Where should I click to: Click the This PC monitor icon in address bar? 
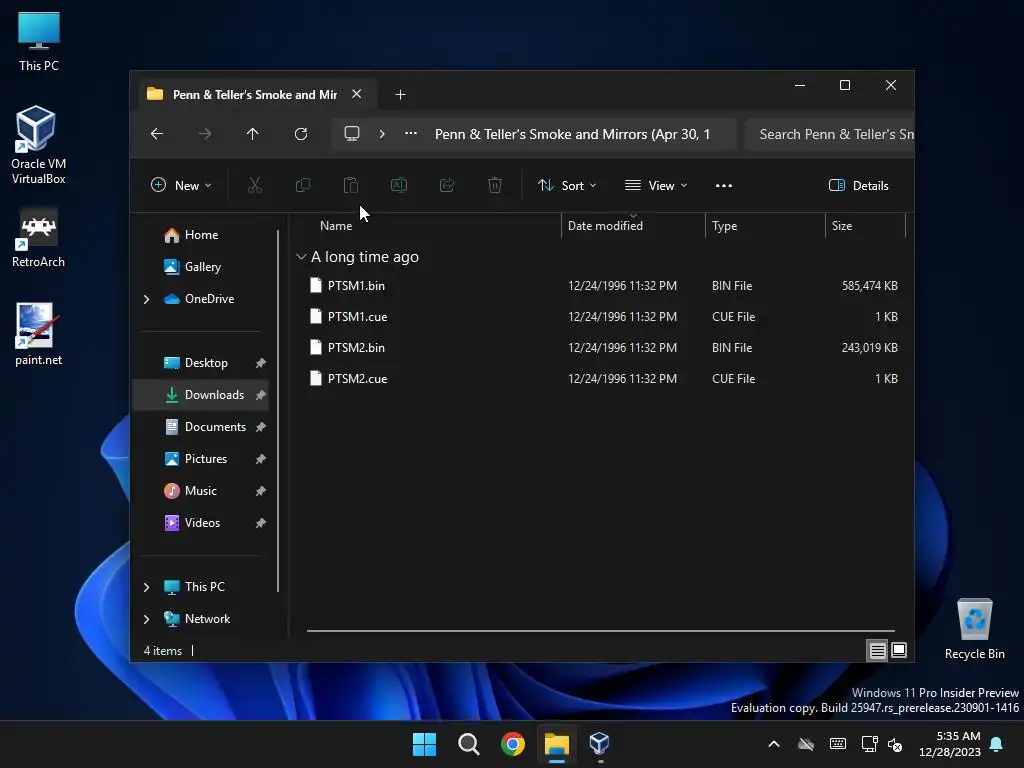coord(352,134)
